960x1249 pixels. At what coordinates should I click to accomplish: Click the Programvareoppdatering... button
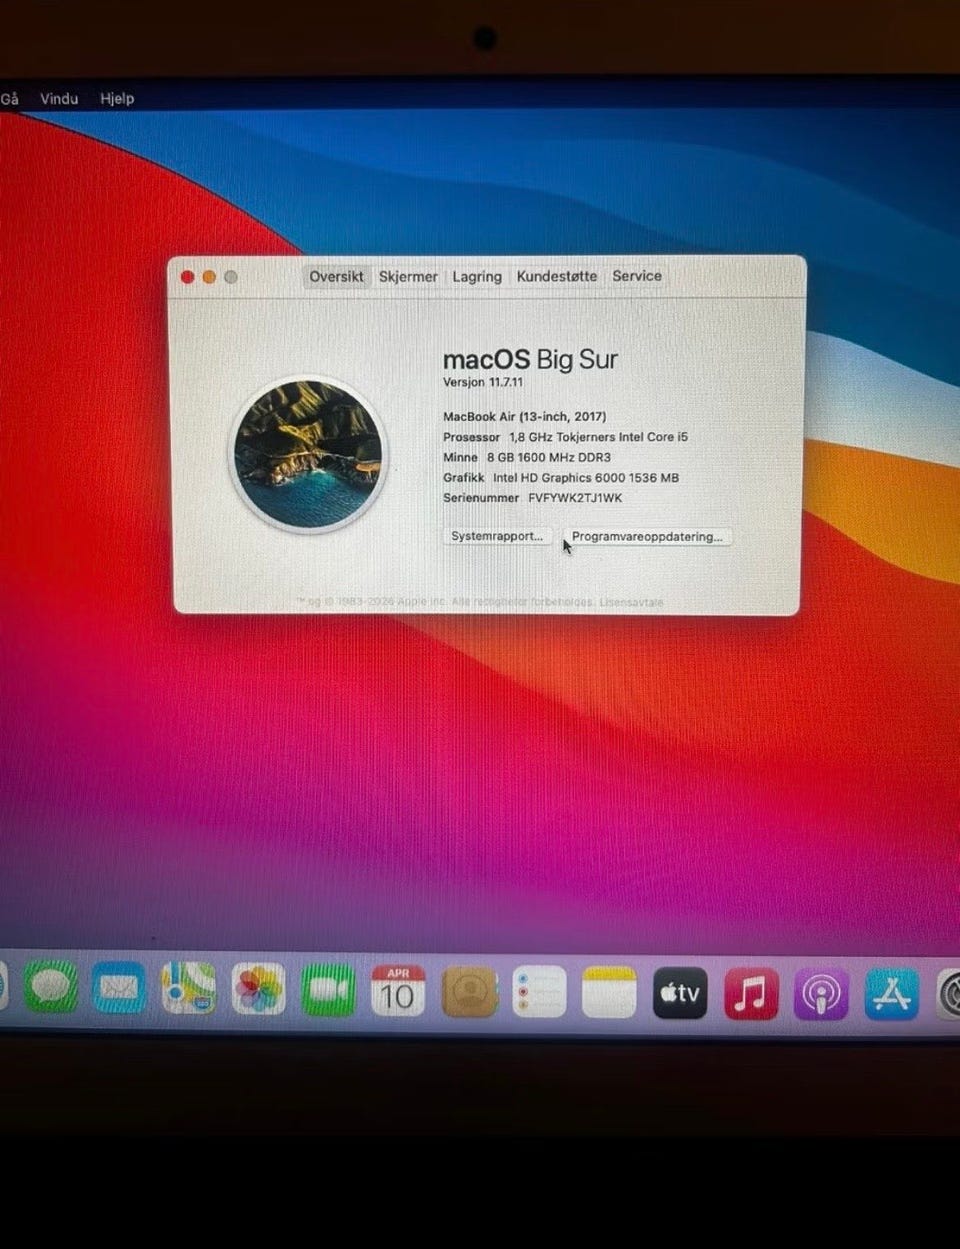click(647, 537)
